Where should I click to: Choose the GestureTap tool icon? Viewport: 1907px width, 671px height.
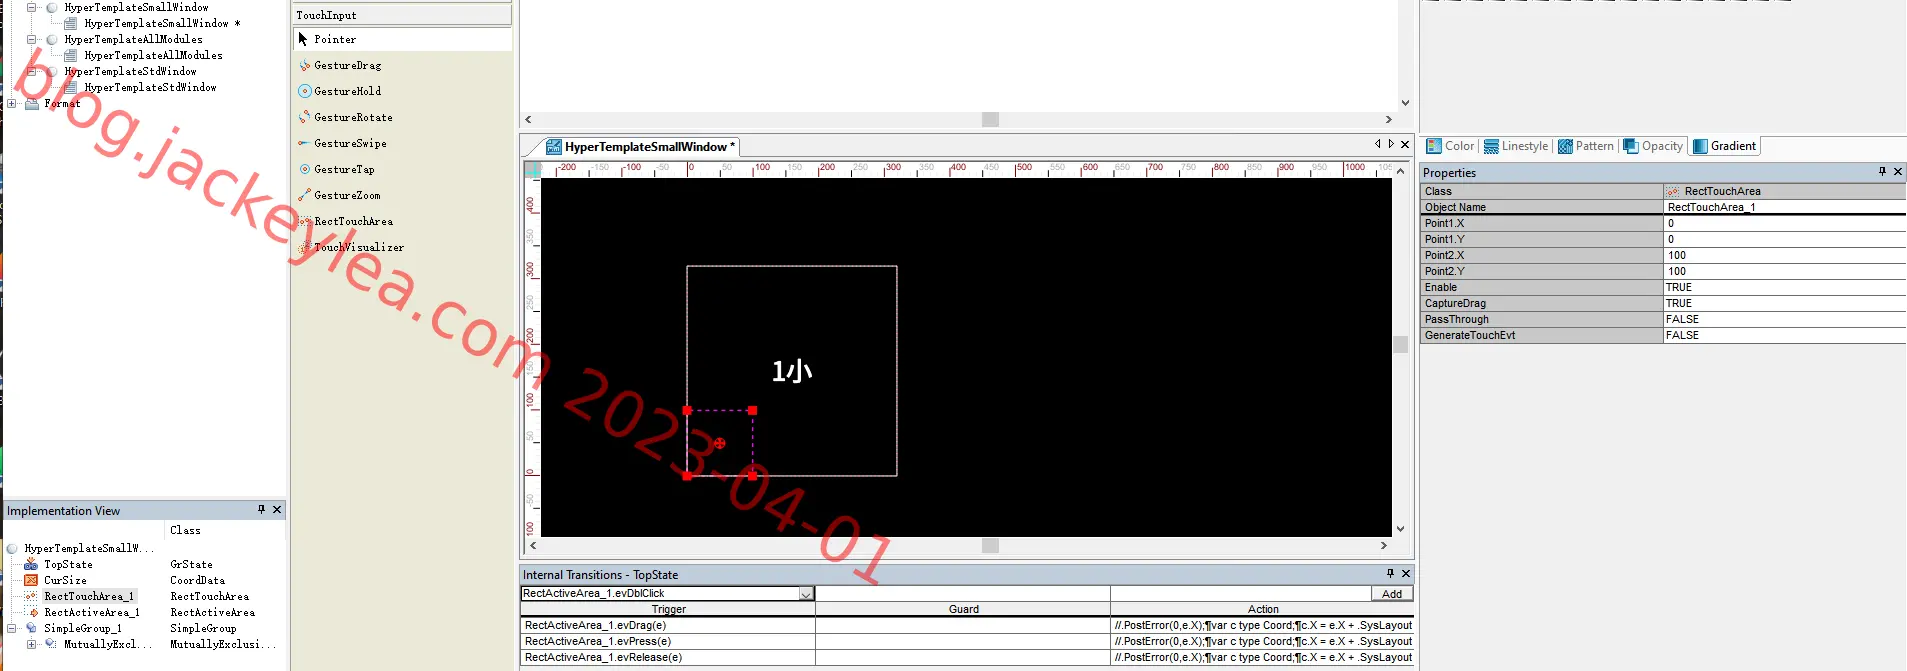point(304,169)
